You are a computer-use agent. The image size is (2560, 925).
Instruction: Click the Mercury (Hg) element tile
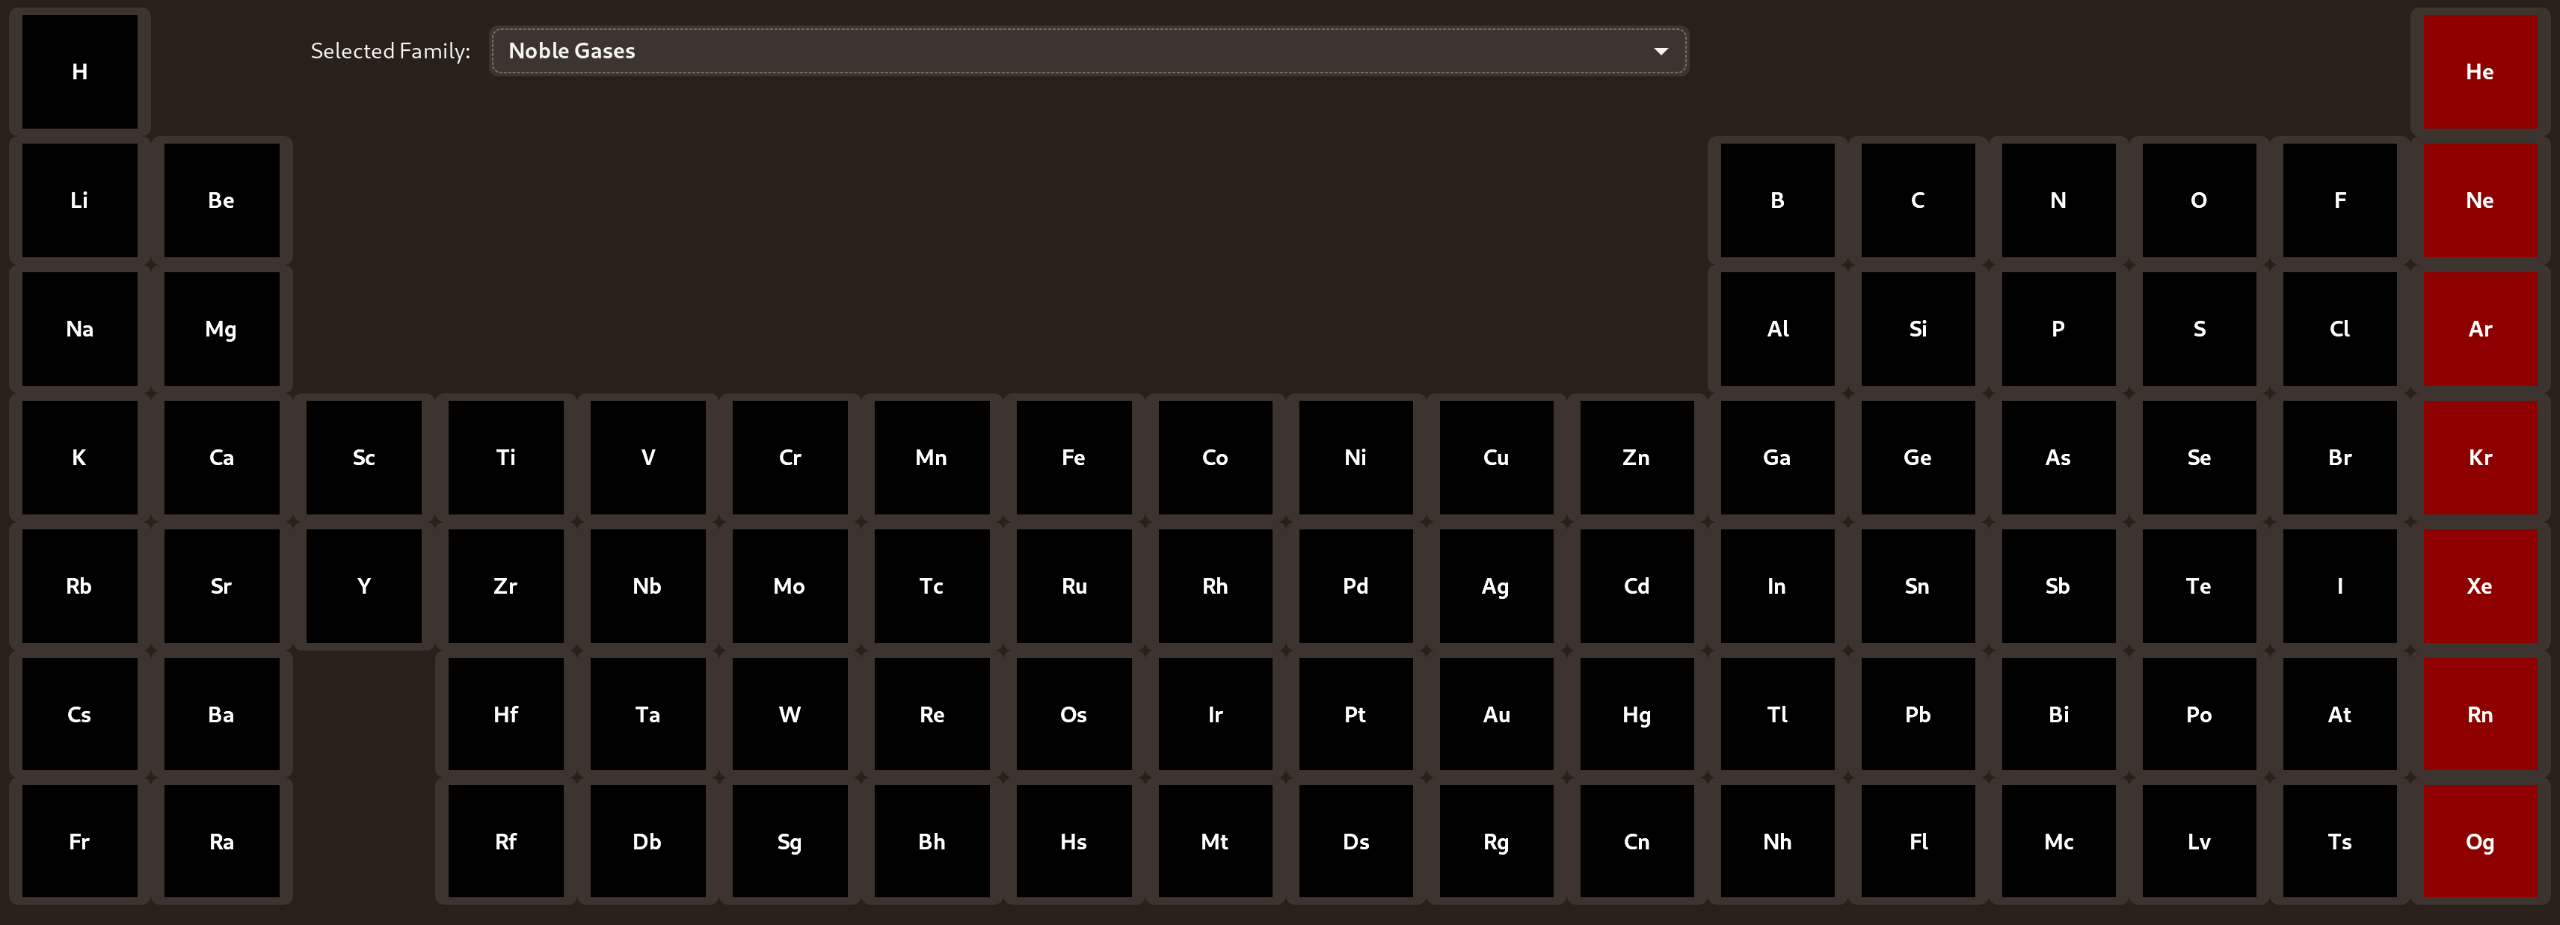pos(1636,714)
